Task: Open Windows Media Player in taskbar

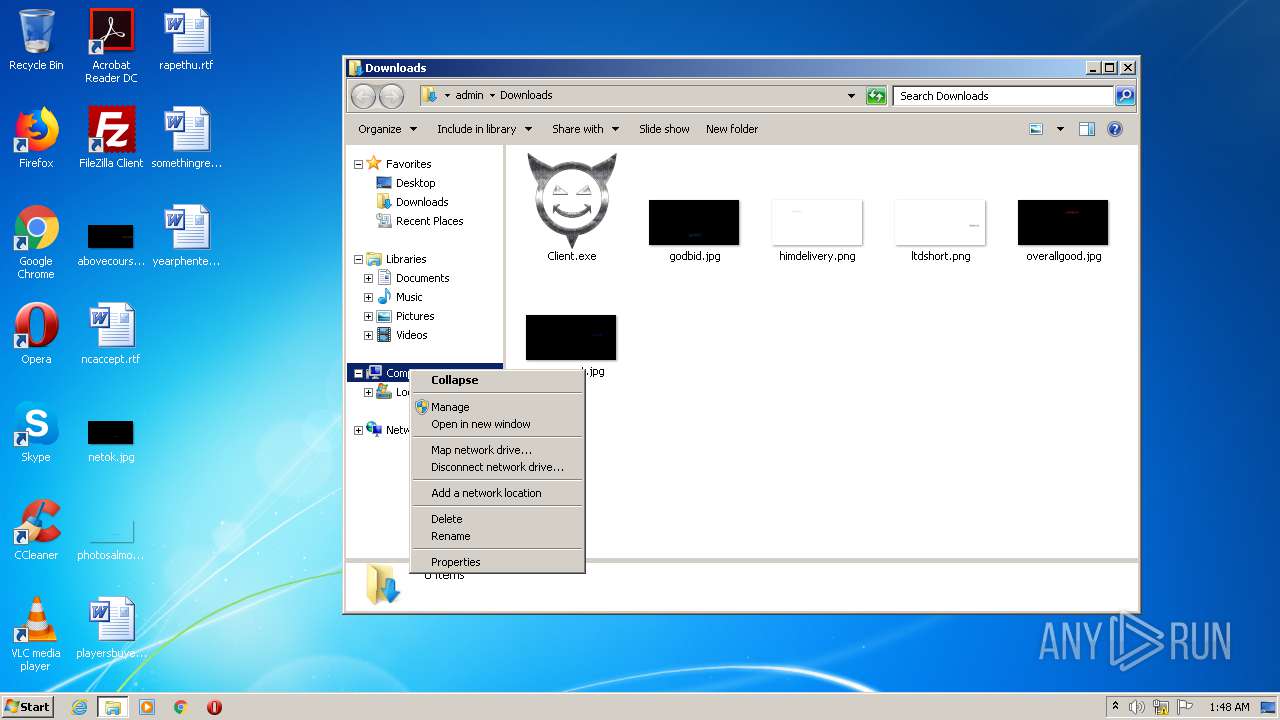Action: [x=147, y=707]
